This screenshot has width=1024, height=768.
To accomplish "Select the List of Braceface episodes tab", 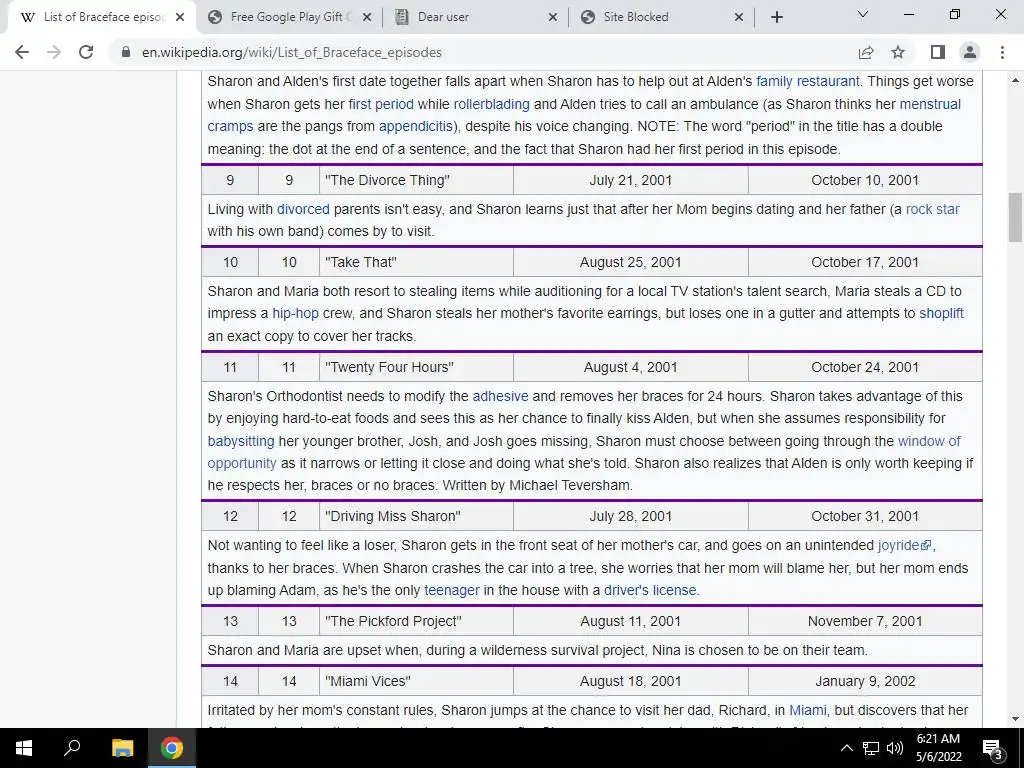I will (x=101, y=17).
